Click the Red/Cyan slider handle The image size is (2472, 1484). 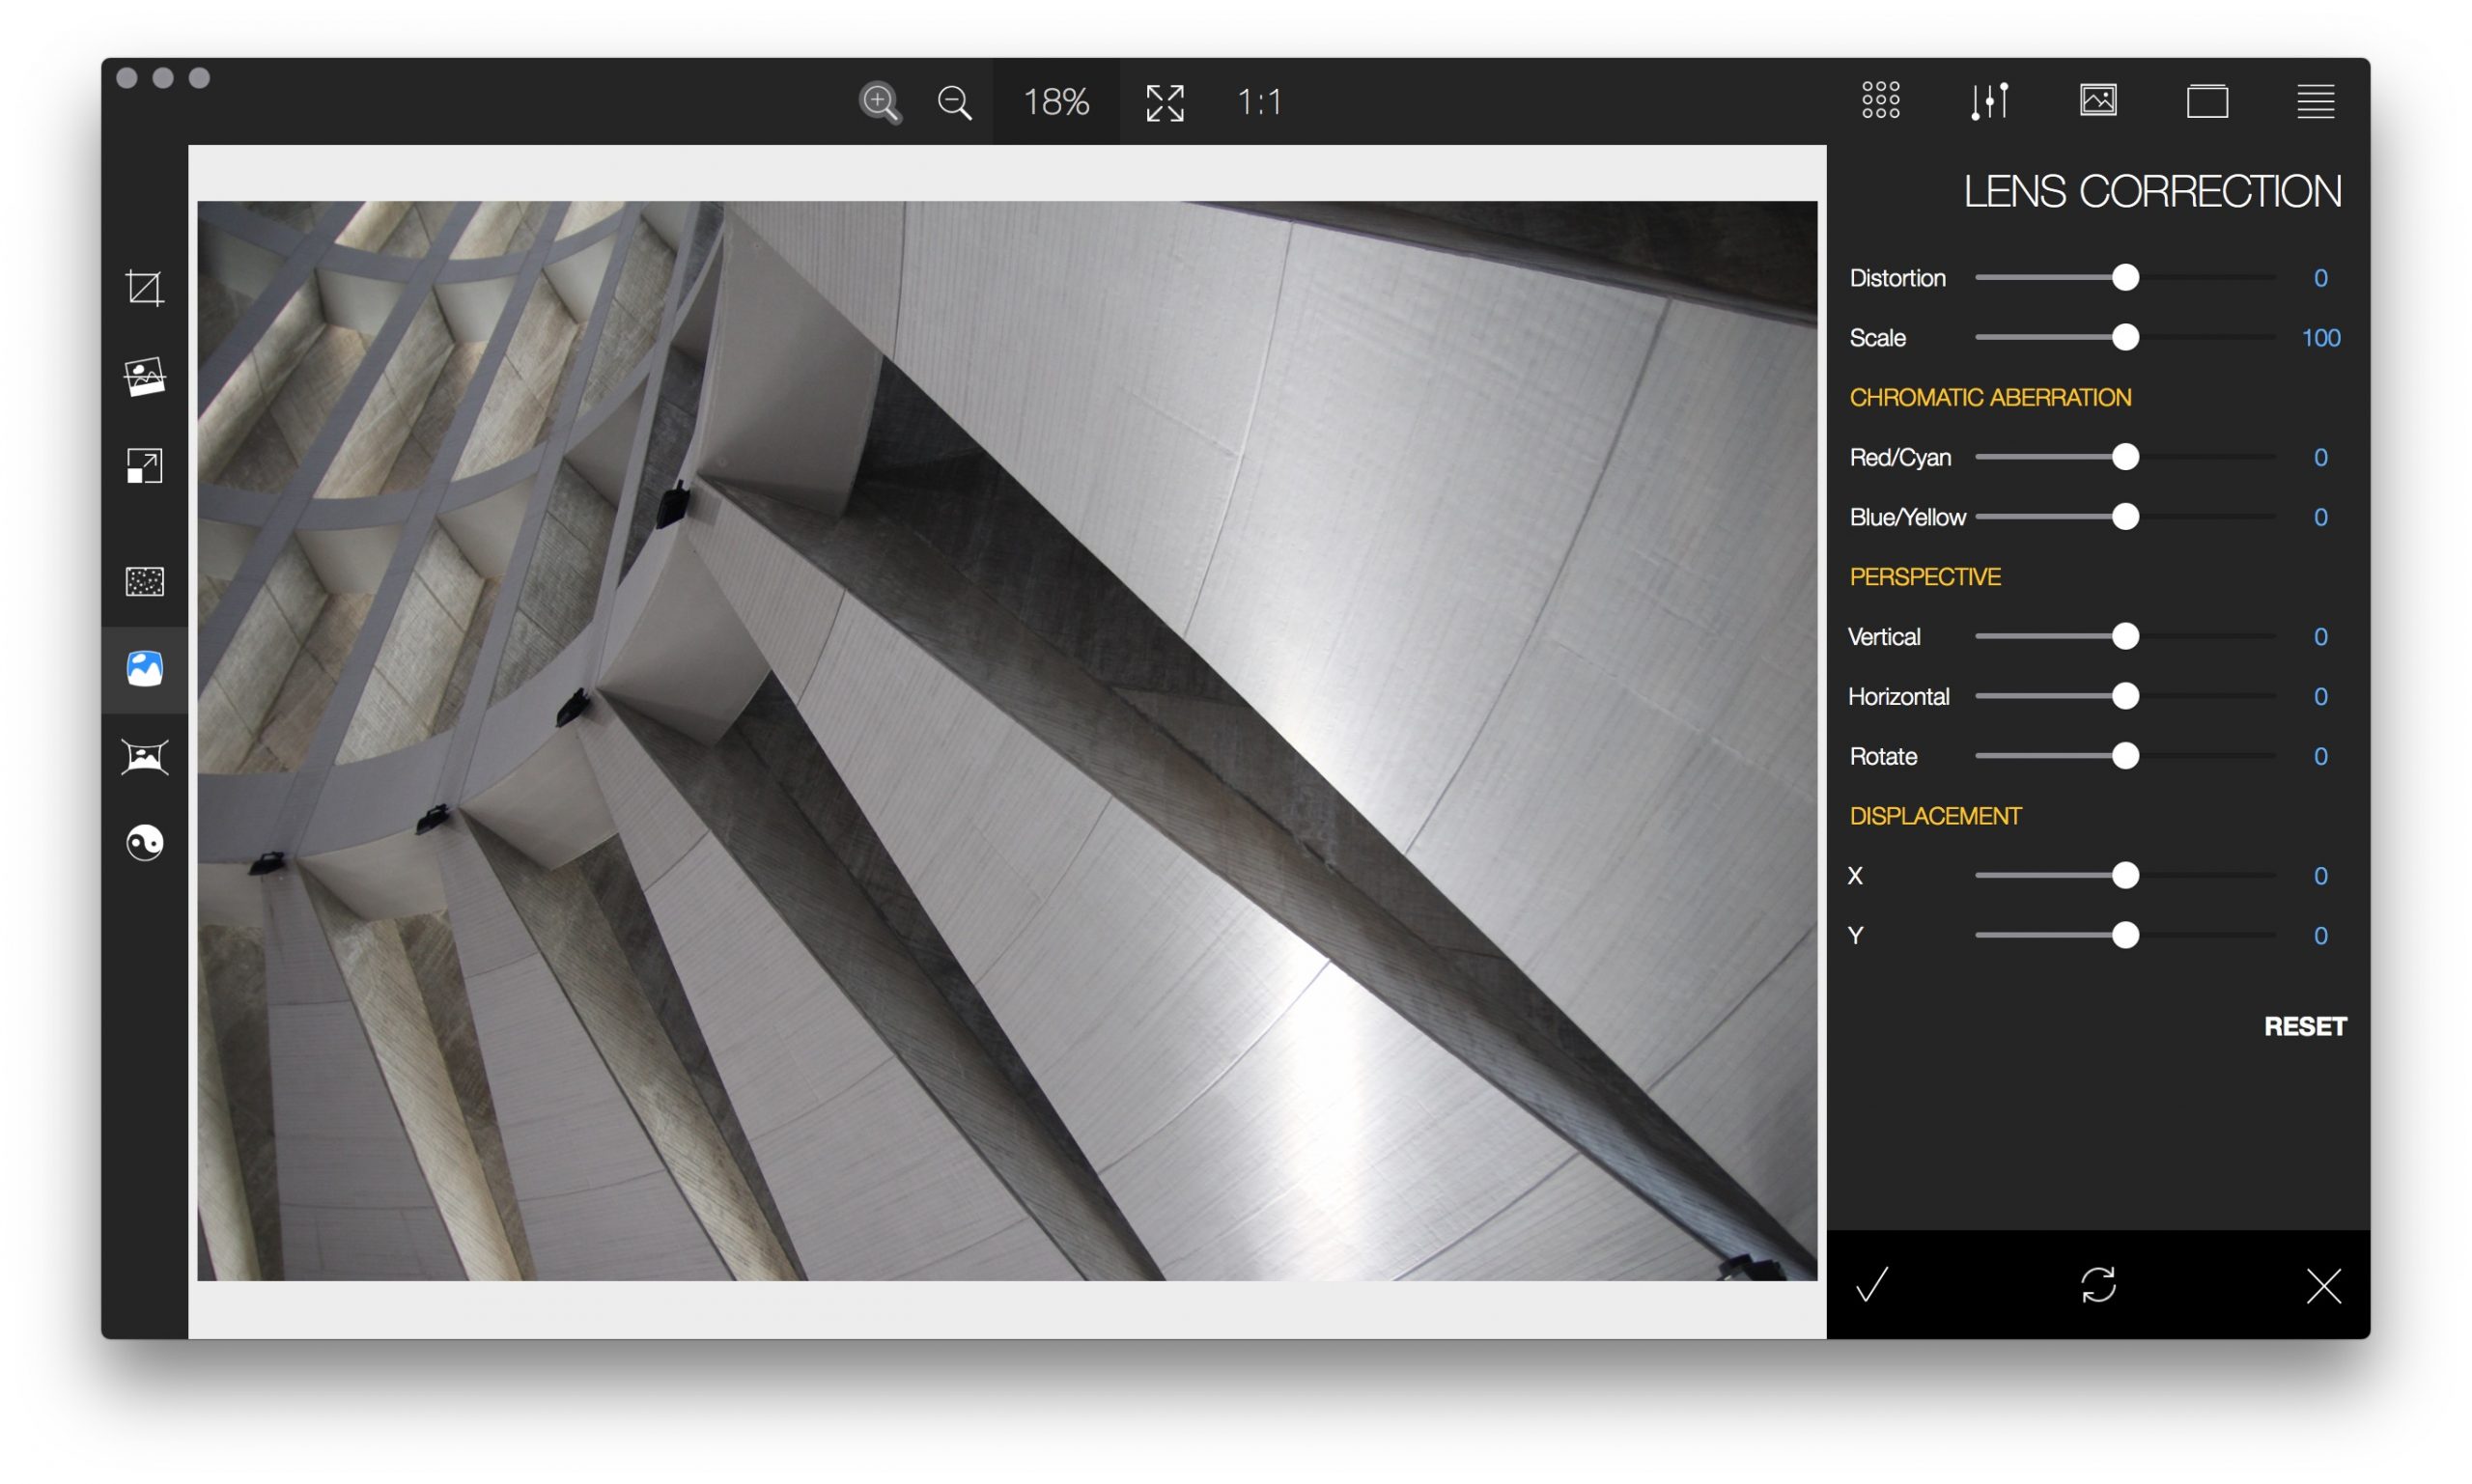(2125, 457)
